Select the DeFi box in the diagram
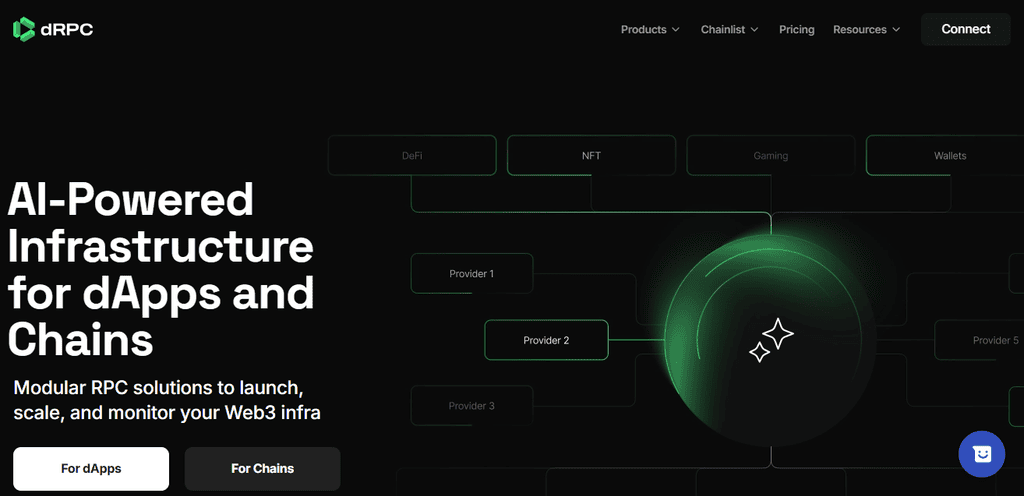The height and width of the screenshot is (496, 1024). pos(412,155)
